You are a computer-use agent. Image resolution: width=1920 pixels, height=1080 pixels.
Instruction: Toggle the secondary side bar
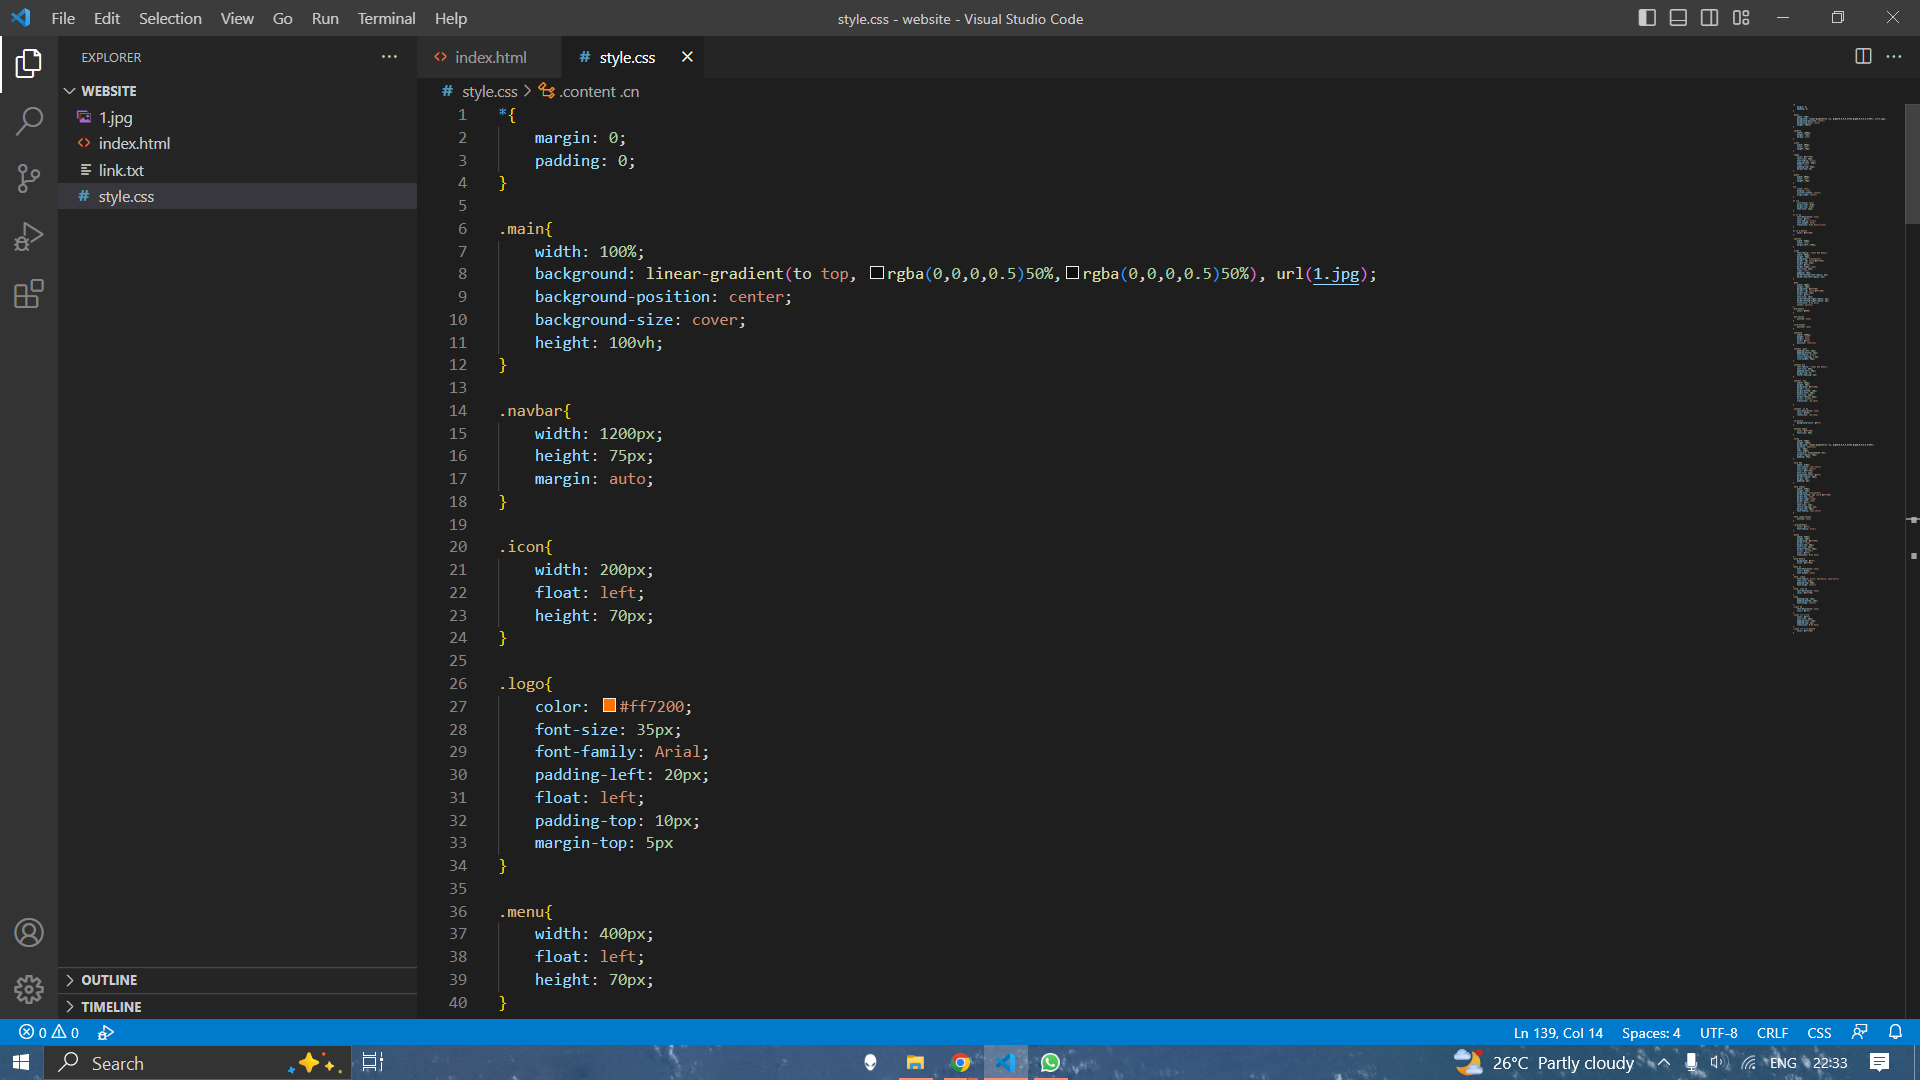pos(1710,17)
